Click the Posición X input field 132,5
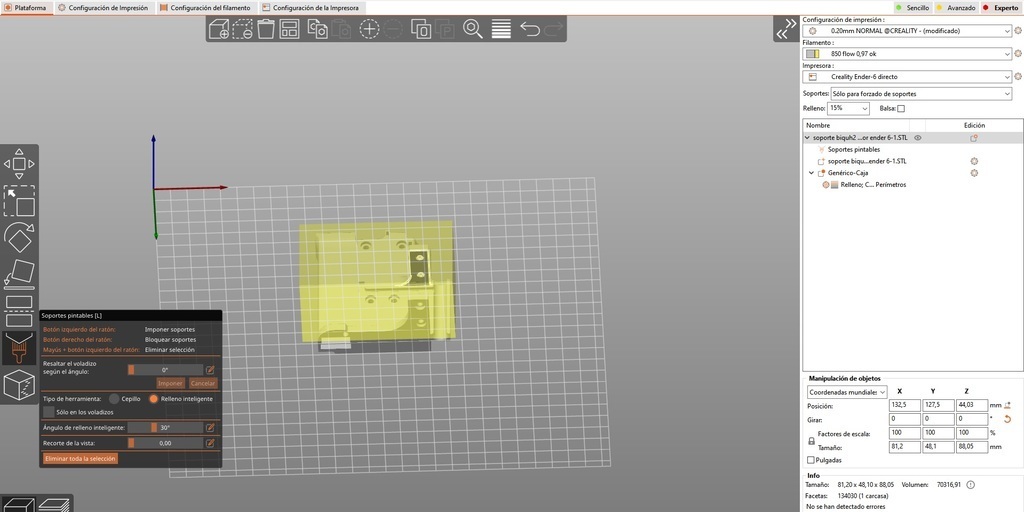The width and height of the screenshot is (1024, 512). [904, 406]
